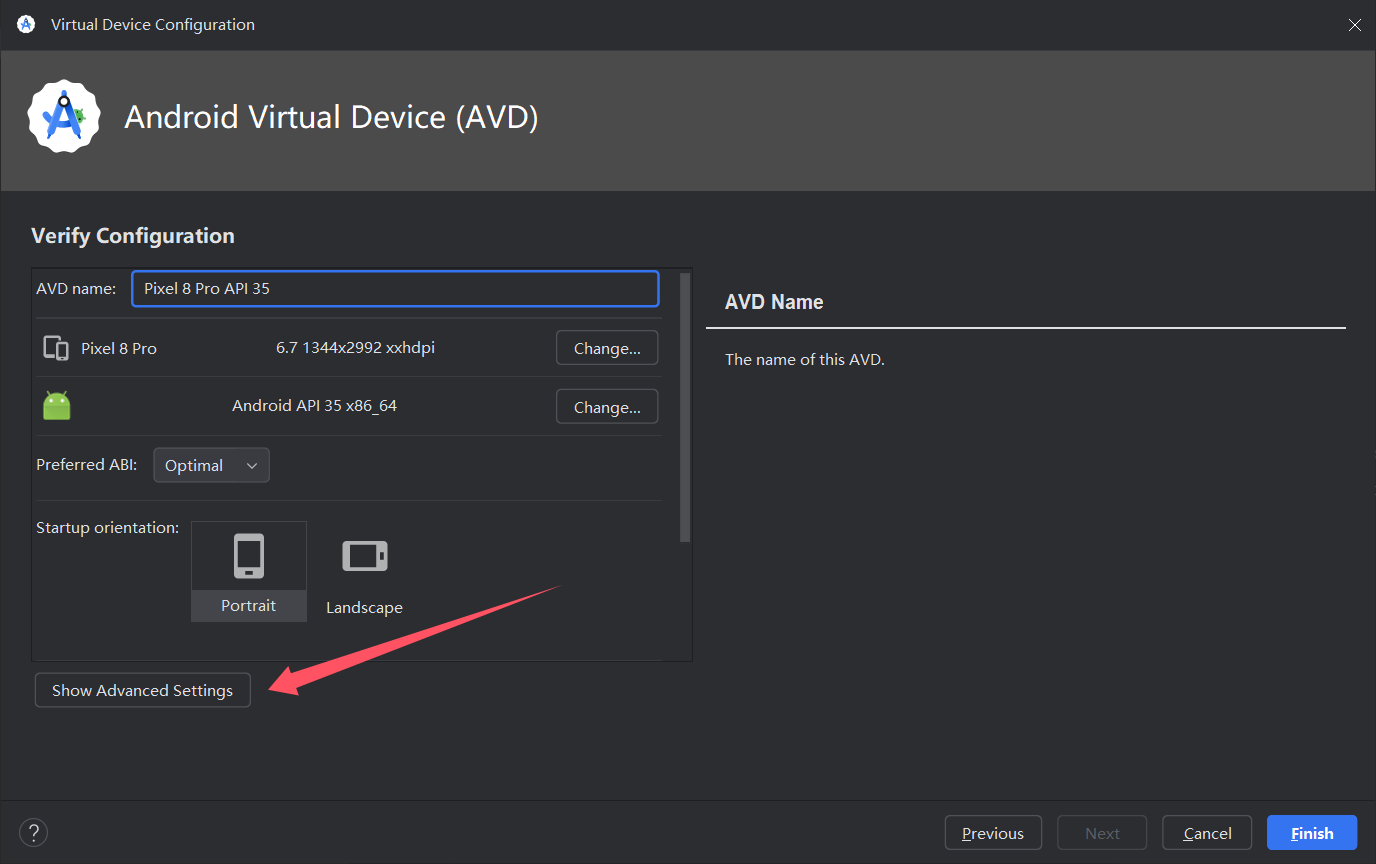
Task: Finish creating the virtual device
Action: pos(1312,833)
